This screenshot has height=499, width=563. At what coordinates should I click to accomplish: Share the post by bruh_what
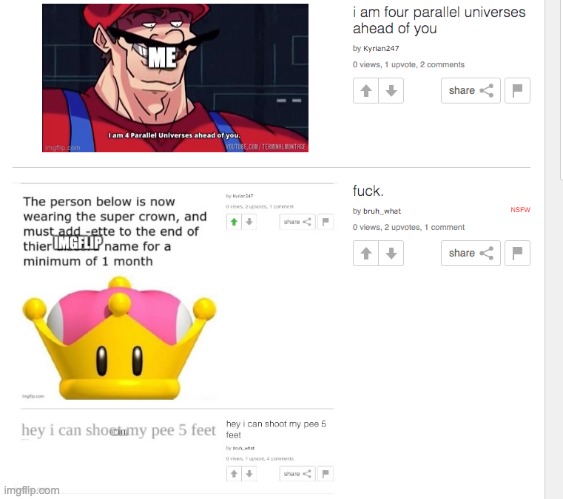pos(471,253)
